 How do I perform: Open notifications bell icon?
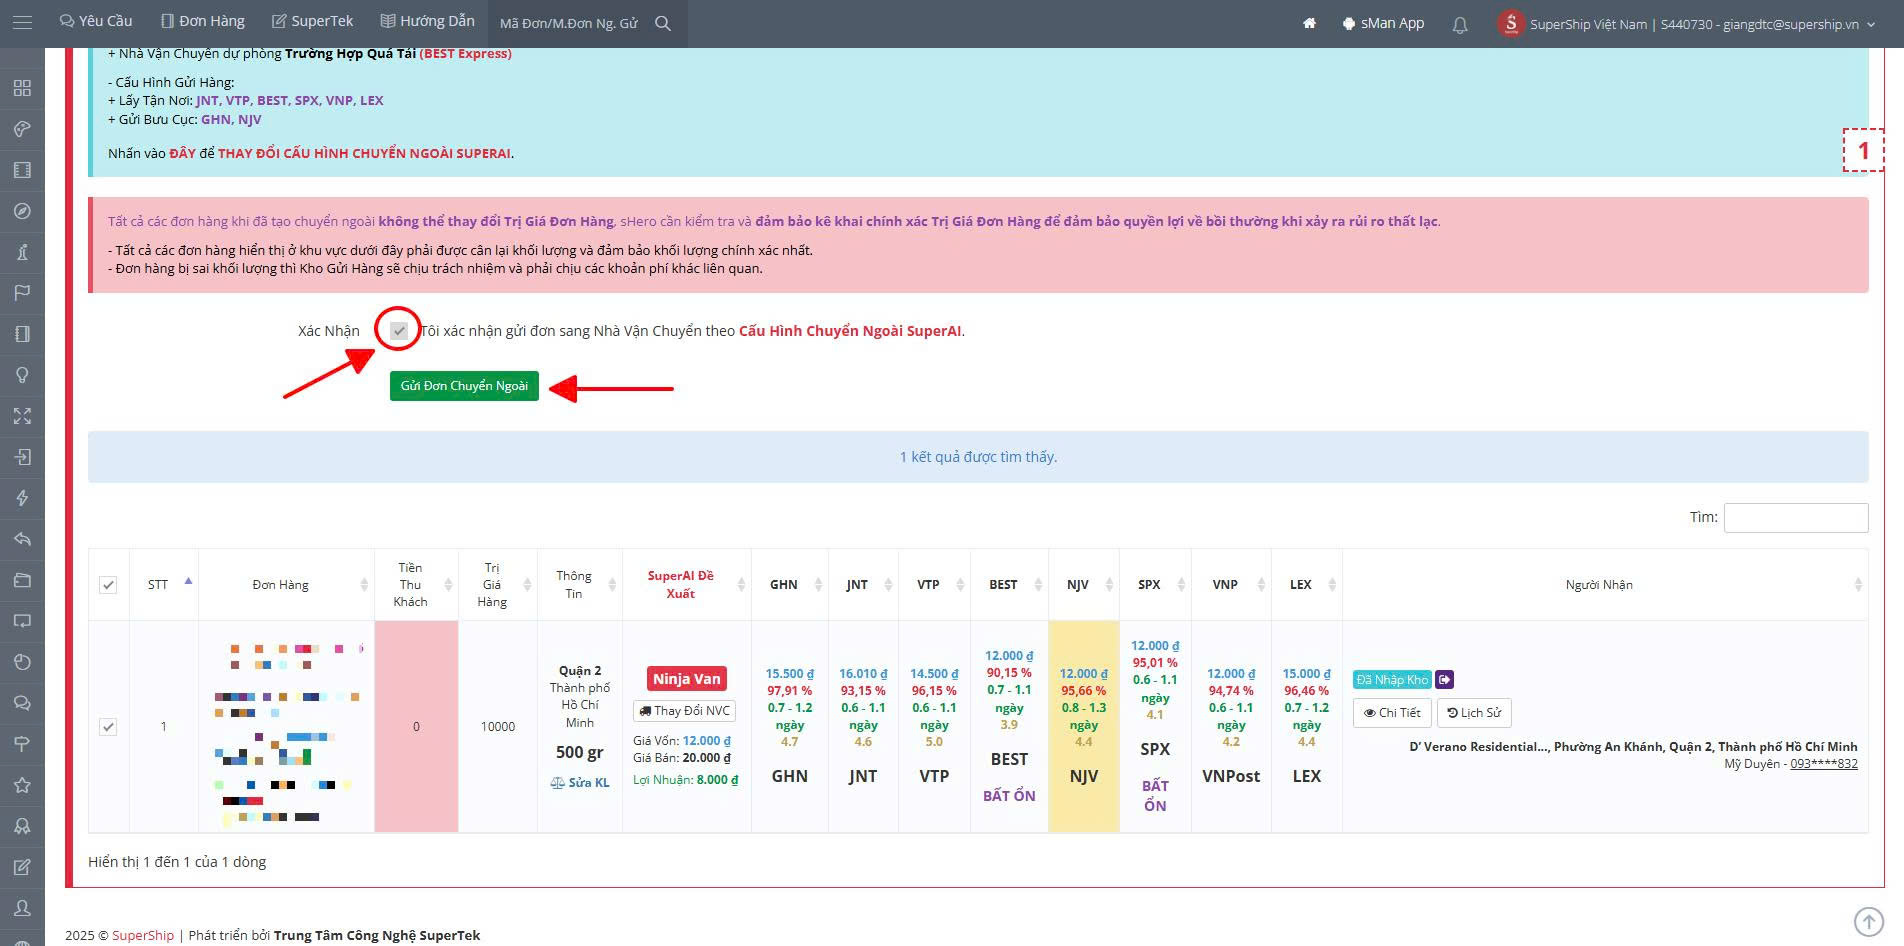point(1460,24)
